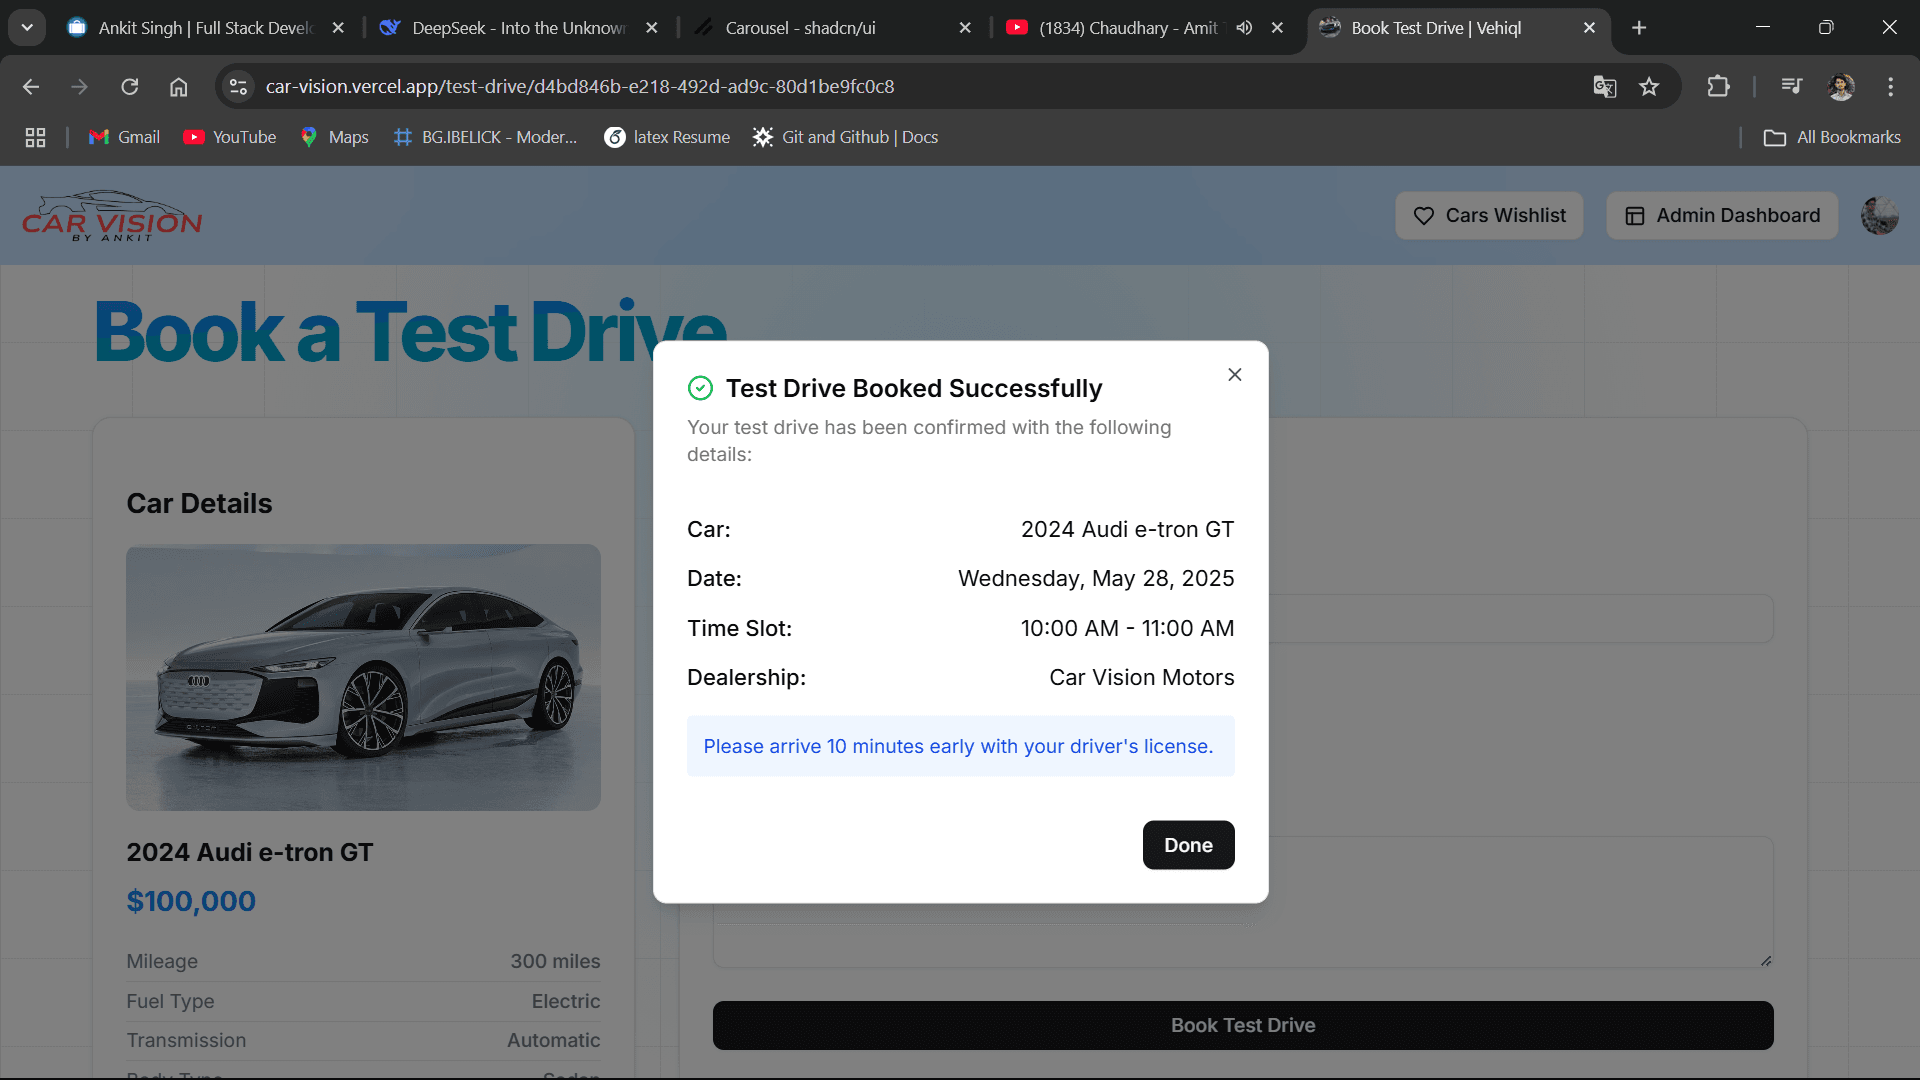Open BG.IBELICK bookmark
Viewport: 1920px width, 1080px height.
[x=486, y=137]
